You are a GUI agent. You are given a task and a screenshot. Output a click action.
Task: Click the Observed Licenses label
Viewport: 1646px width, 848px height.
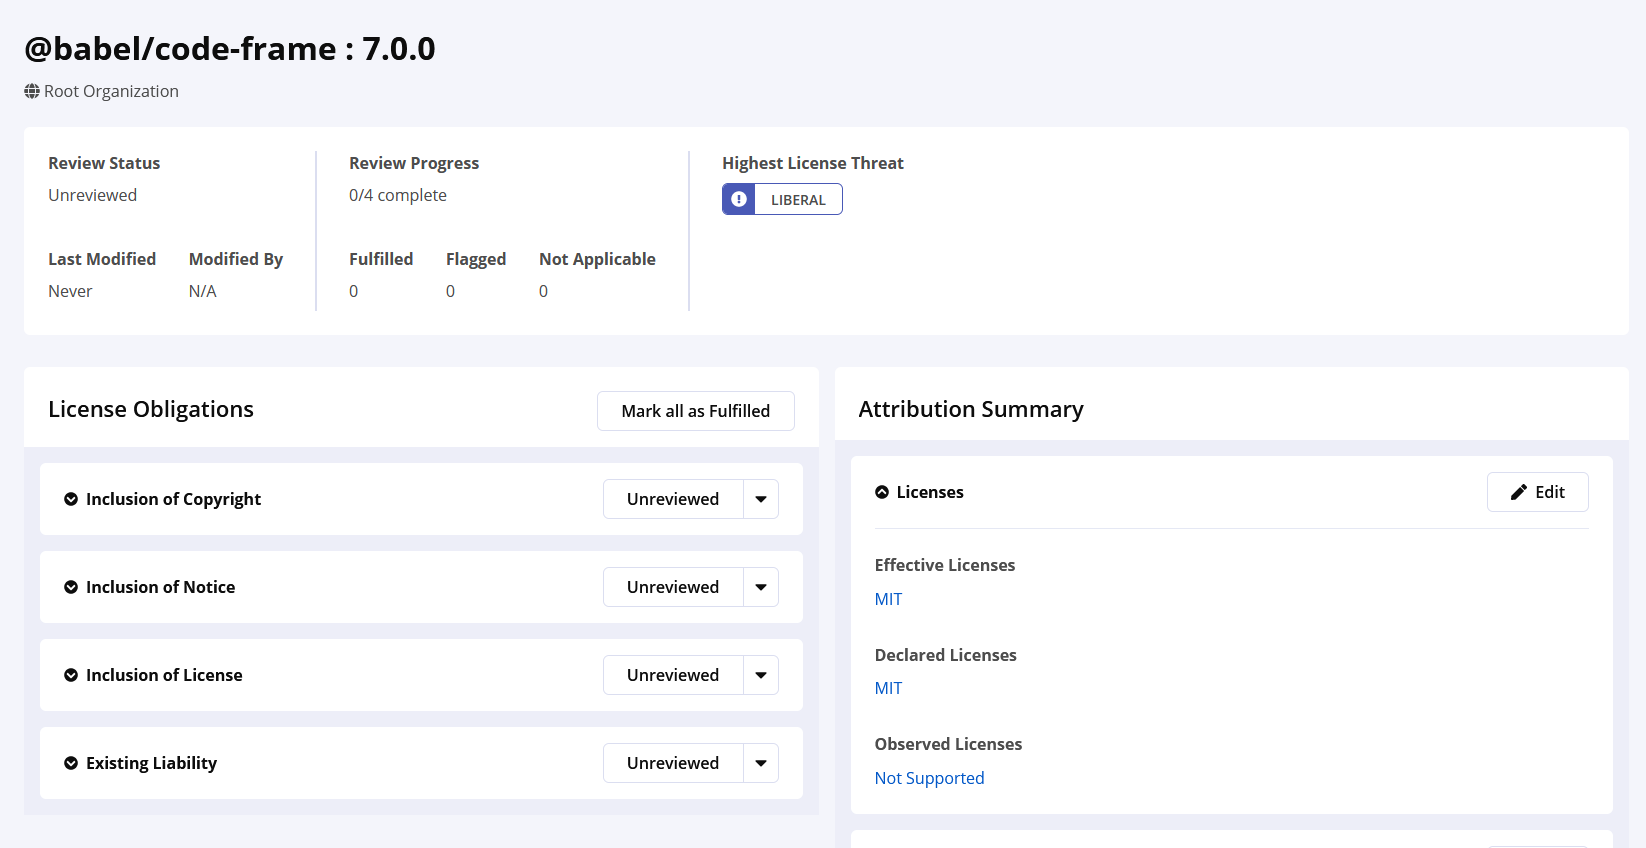pyautogui.click(x=948, y=744)
